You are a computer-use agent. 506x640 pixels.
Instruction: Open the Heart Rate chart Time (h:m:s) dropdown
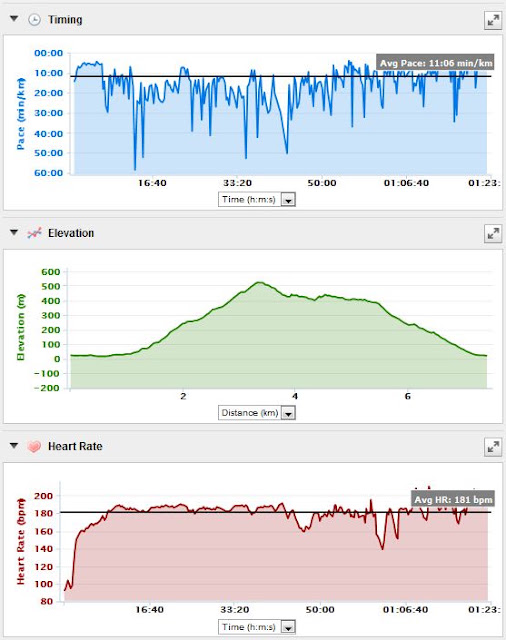257,627
